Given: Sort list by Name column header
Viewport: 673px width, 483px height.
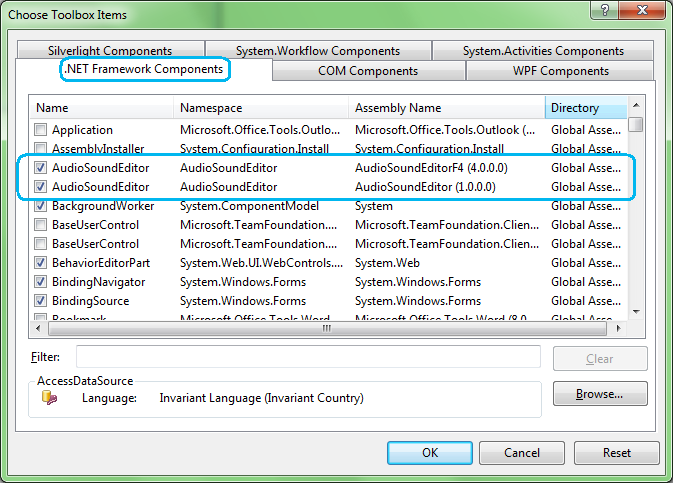Looking at the screenshot, I should (103, 108).
